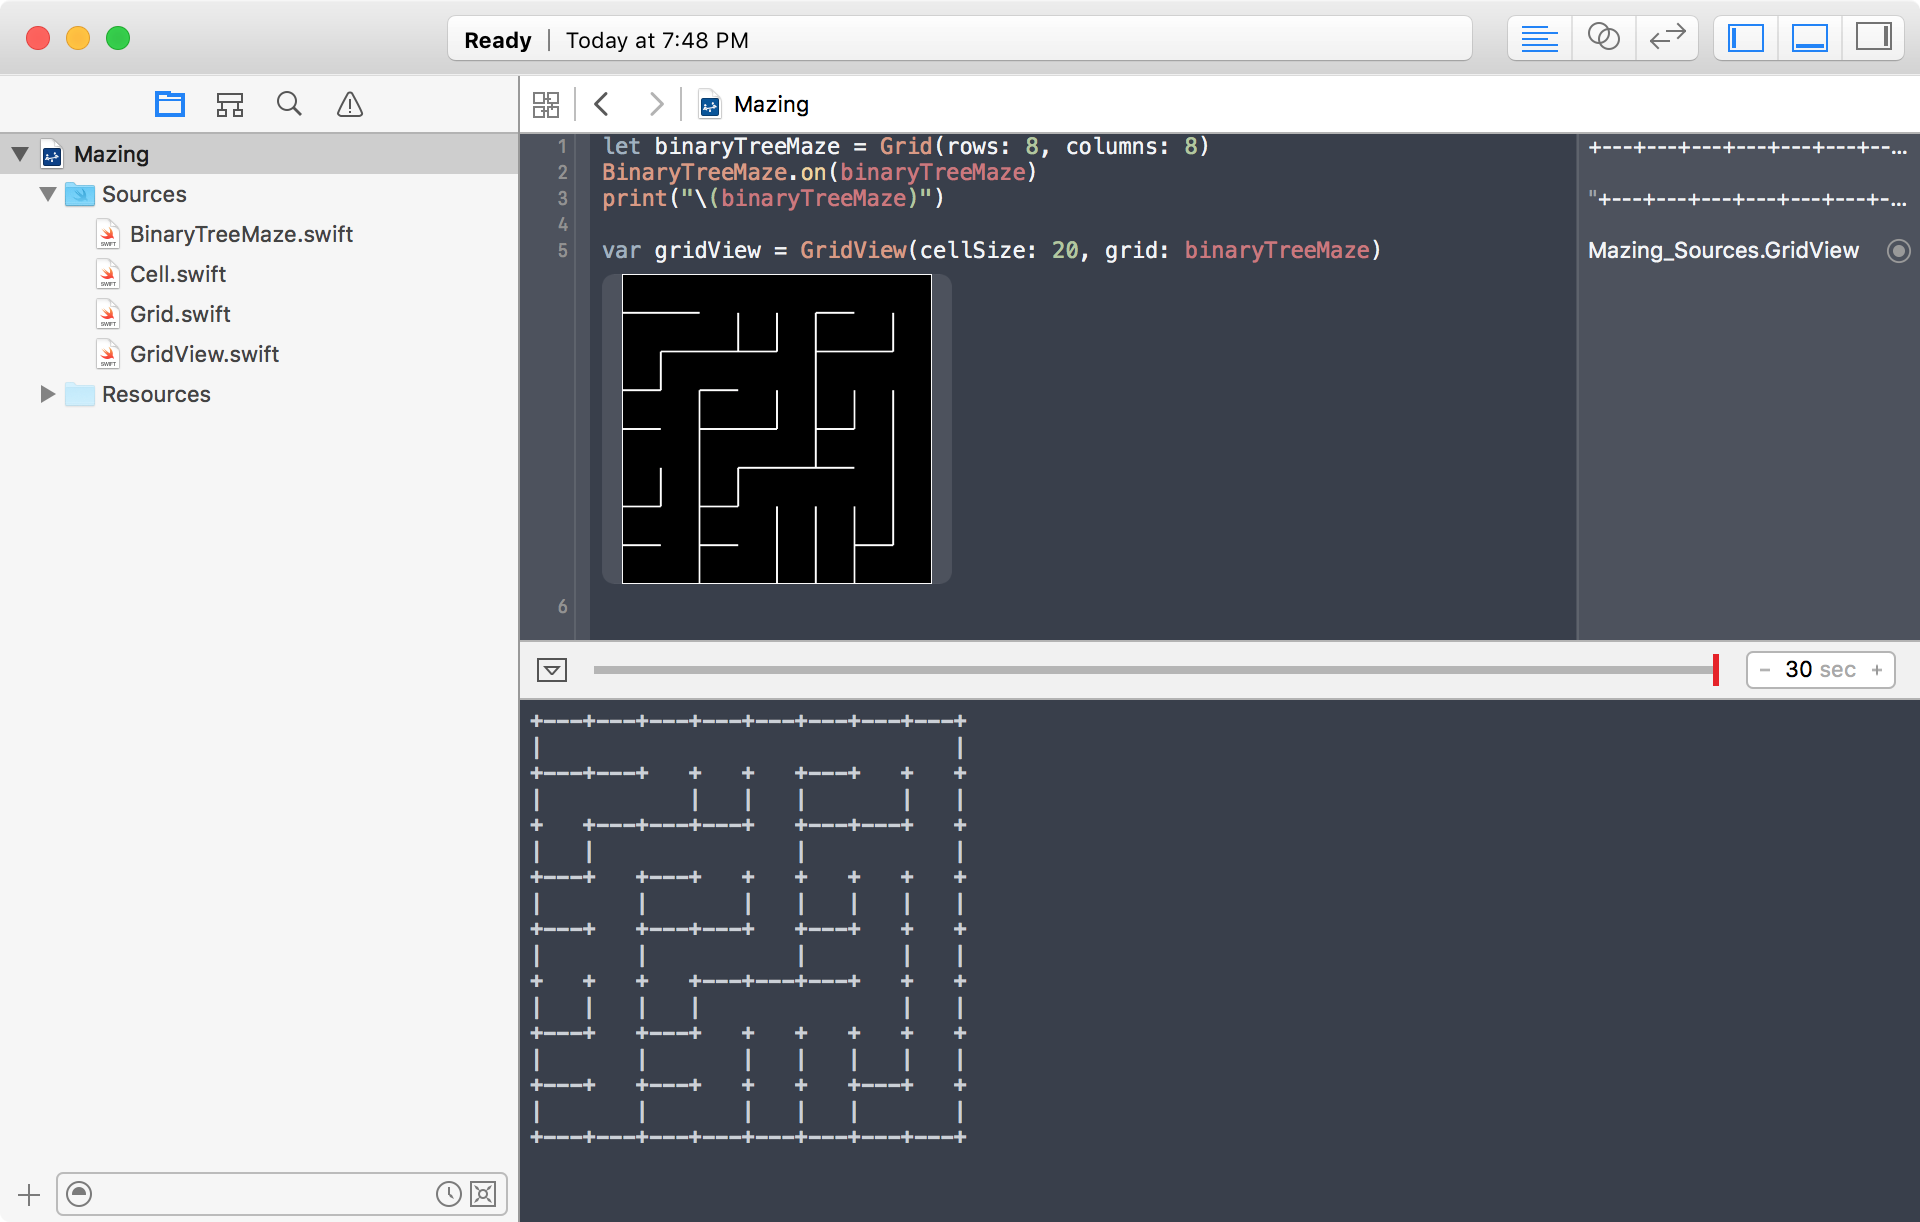Increase timeline duration with plus
The height and width of the screenshot is (1222, 1920).
point(1877,670)
